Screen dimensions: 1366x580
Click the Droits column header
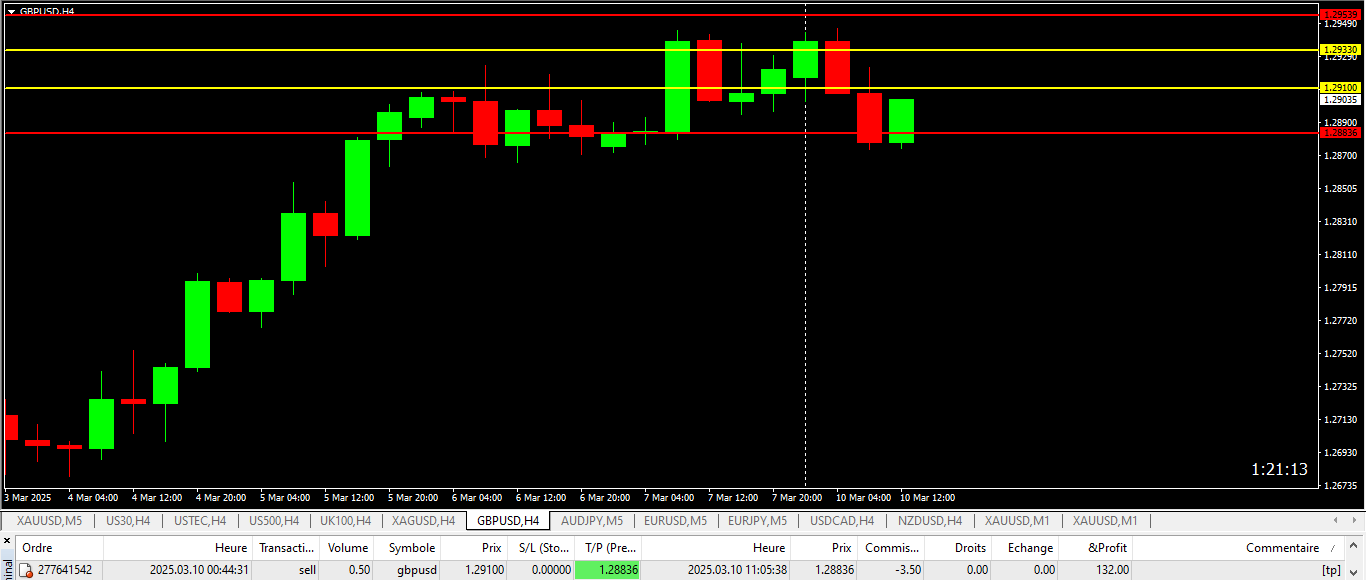pos(958,548)
